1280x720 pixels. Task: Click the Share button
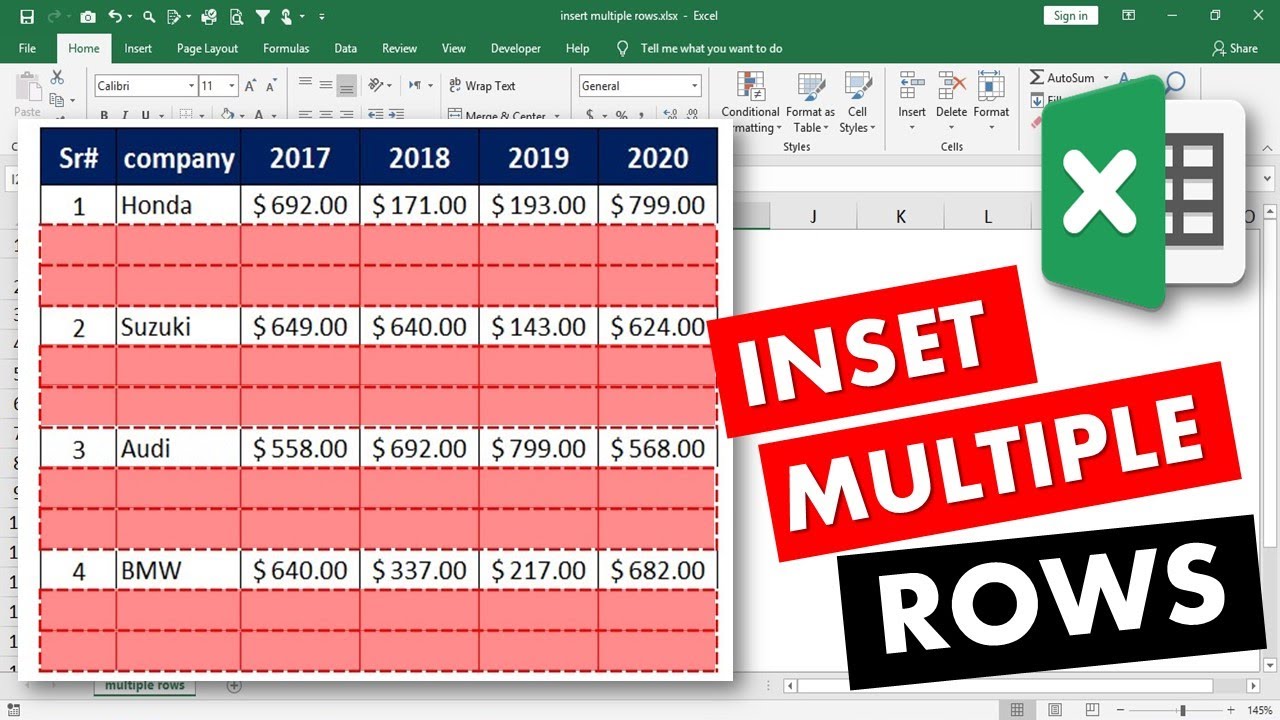[1235, 48]
